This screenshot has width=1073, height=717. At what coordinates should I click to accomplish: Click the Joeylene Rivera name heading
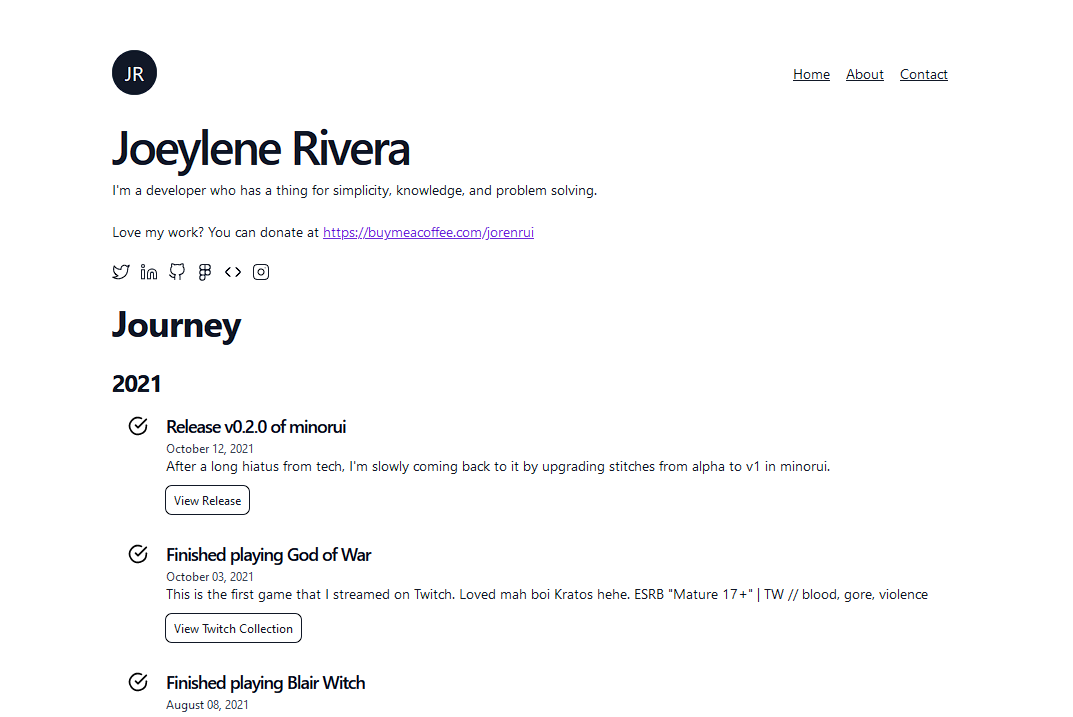click(260, 148)
